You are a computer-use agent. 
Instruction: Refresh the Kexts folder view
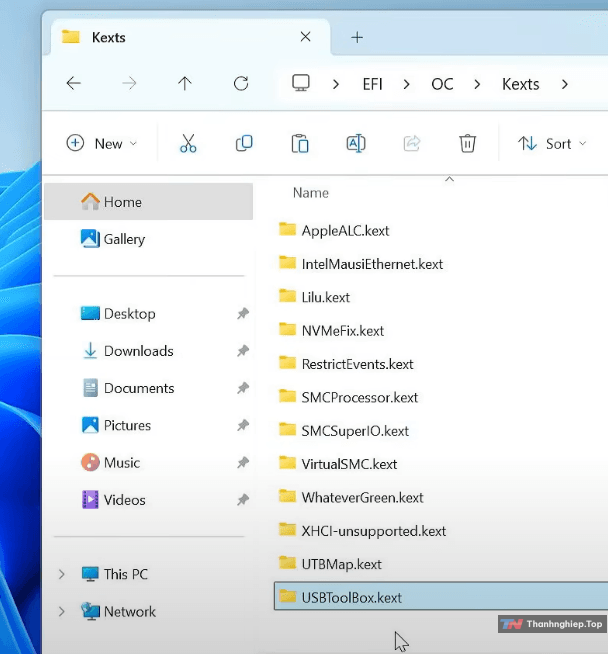241,83
